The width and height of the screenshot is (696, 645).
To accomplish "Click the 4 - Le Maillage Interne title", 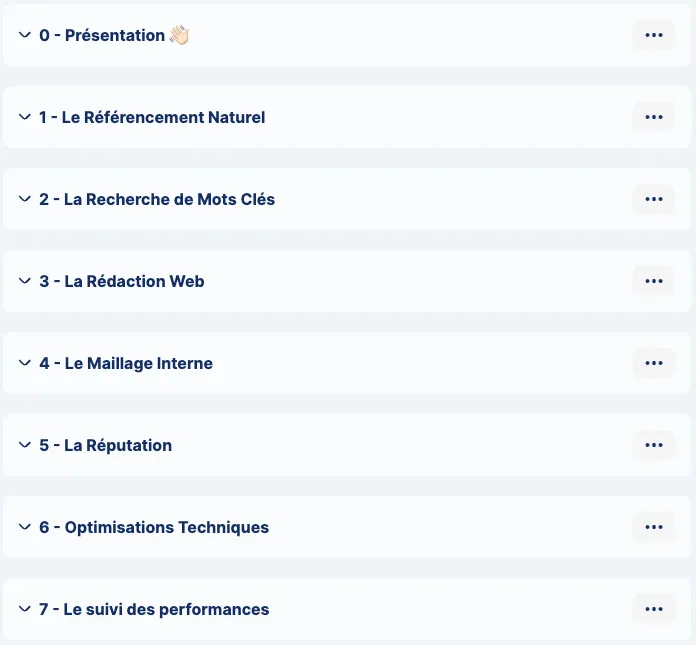I will [x=126, y=364].
